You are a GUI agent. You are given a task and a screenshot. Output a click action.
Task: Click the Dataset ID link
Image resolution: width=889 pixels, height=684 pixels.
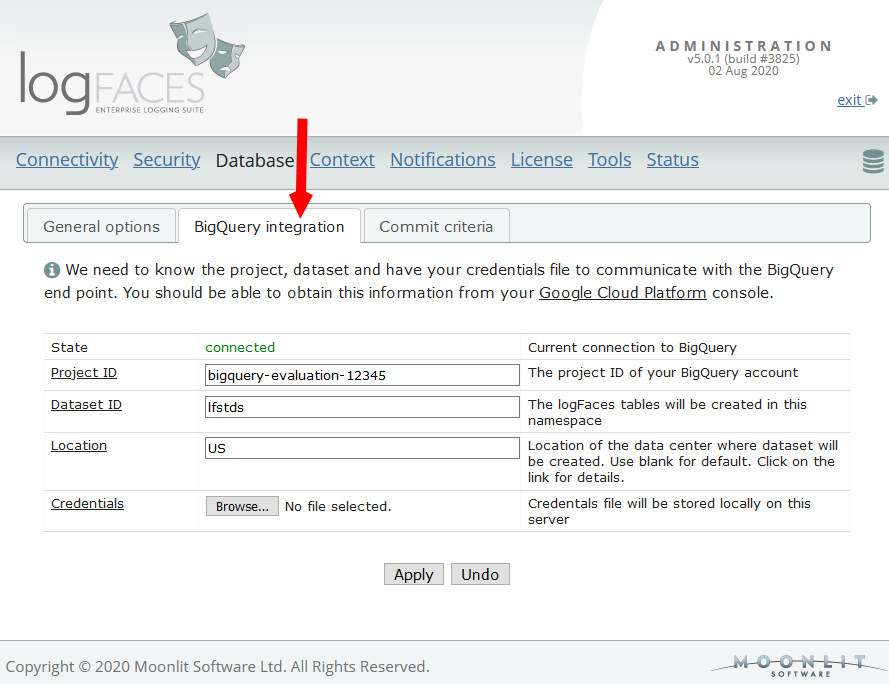click(x=86, y=404)
